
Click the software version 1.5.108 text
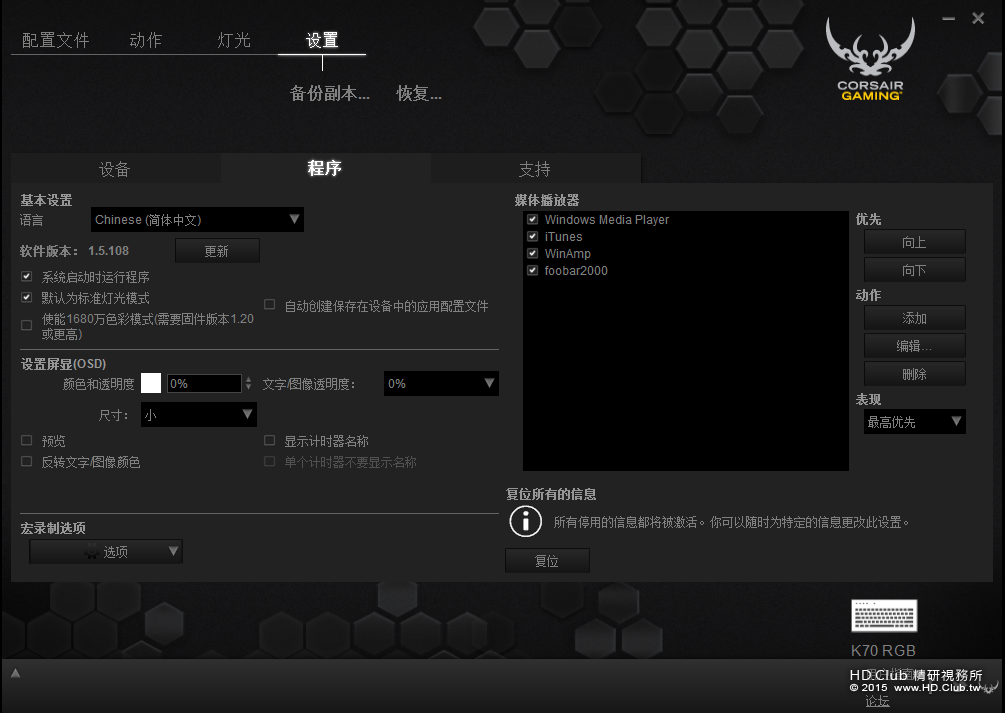point(108,251)
